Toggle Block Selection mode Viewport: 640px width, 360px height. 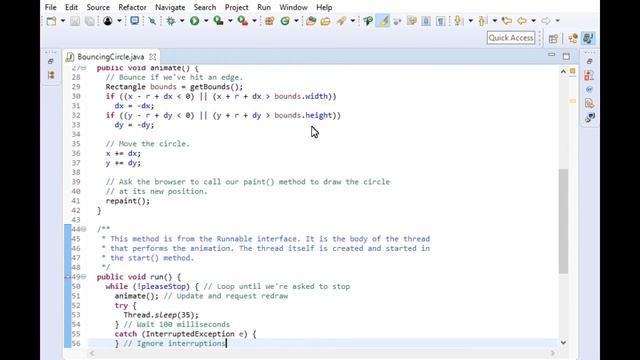(x=426, y=21)
